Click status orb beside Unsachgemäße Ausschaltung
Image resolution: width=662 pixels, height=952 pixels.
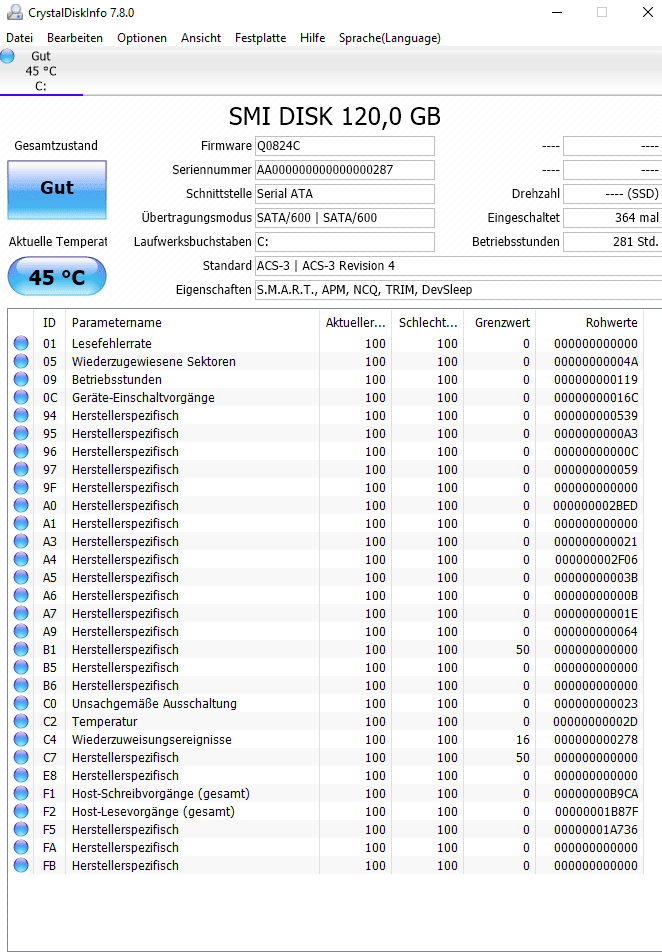[x=21, y=703]
